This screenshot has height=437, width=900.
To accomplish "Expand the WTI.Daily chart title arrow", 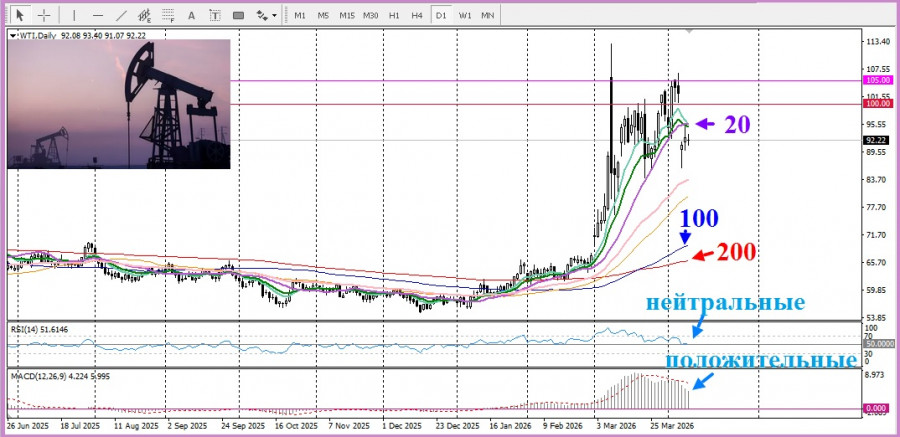I will coord(12,35).
